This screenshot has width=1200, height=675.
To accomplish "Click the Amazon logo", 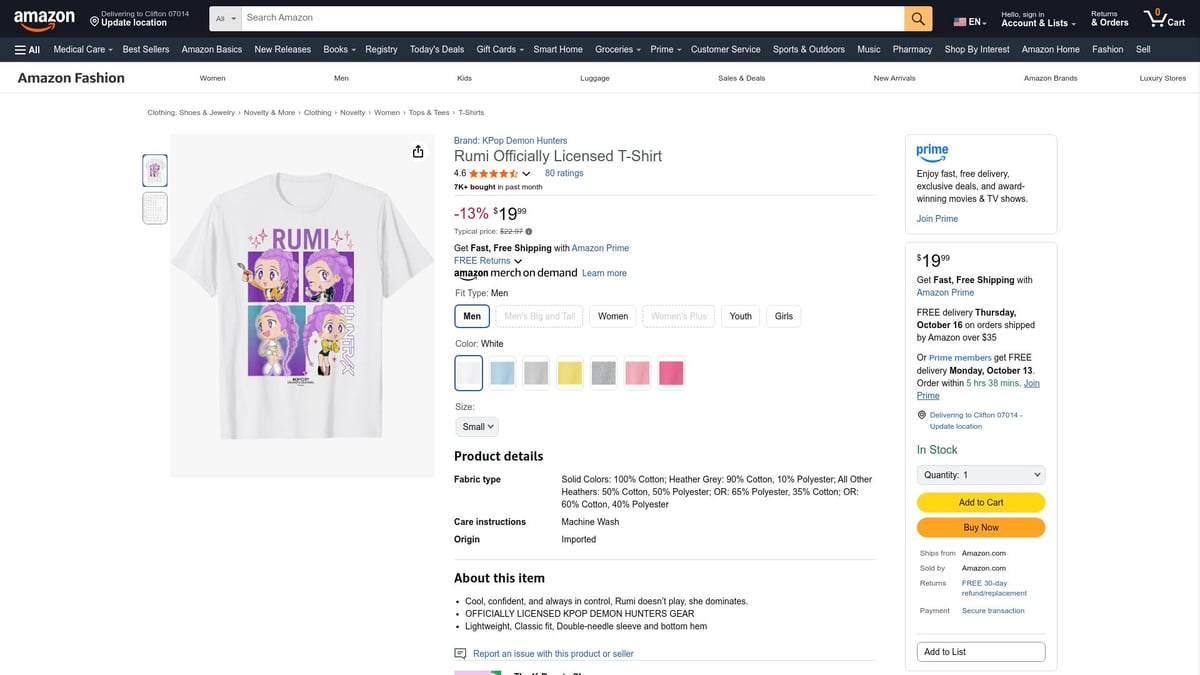I will coord(44,17).
